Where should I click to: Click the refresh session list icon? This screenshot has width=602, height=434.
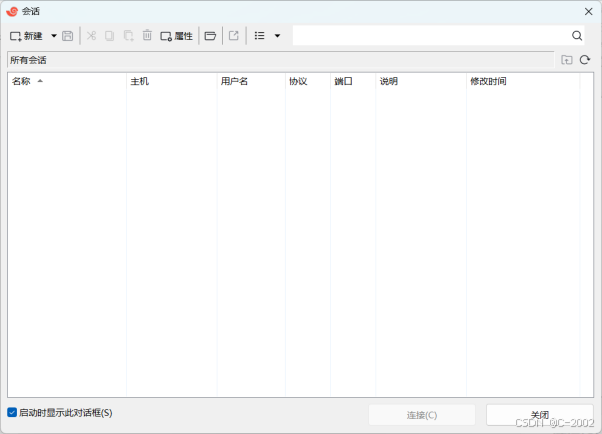(585, 60)
